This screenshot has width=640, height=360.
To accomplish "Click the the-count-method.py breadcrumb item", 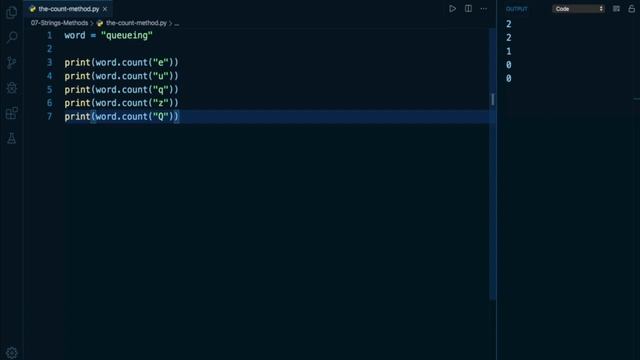I will click(136, 23).
